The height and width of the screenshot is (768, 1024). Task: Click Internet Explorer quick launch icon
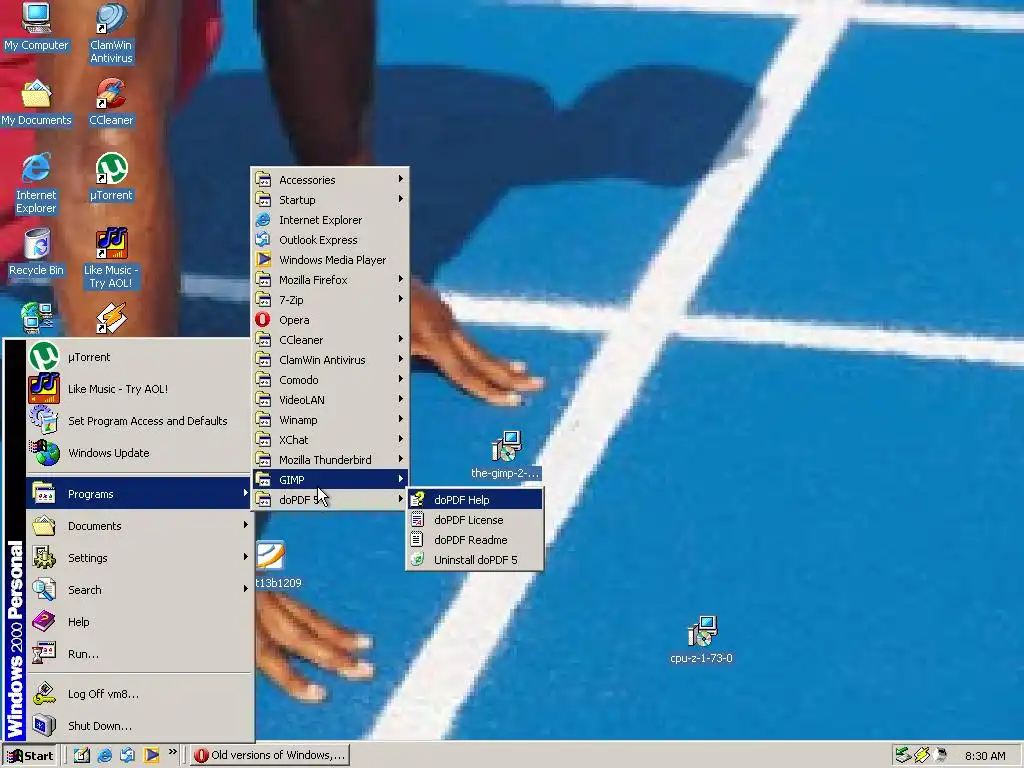coord(104,756)
